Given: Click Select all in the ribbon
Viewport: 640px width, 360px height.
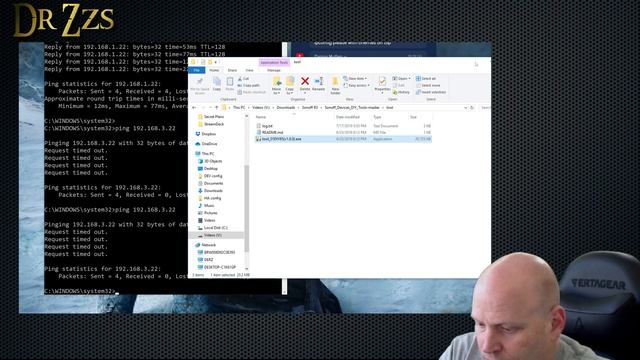Looking at the screenshot, I should 426,78.
